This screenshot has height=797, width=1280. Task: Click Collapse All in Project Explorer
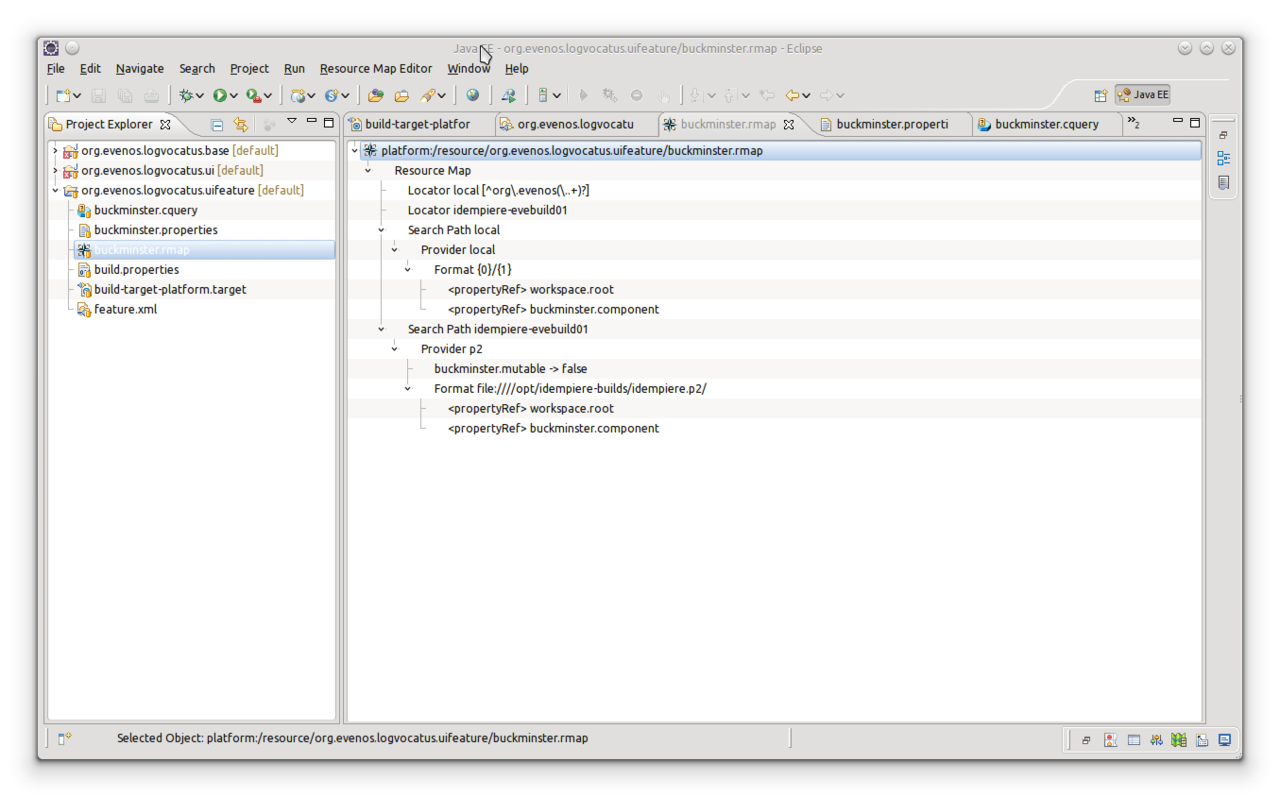click(x=217, y=124)
